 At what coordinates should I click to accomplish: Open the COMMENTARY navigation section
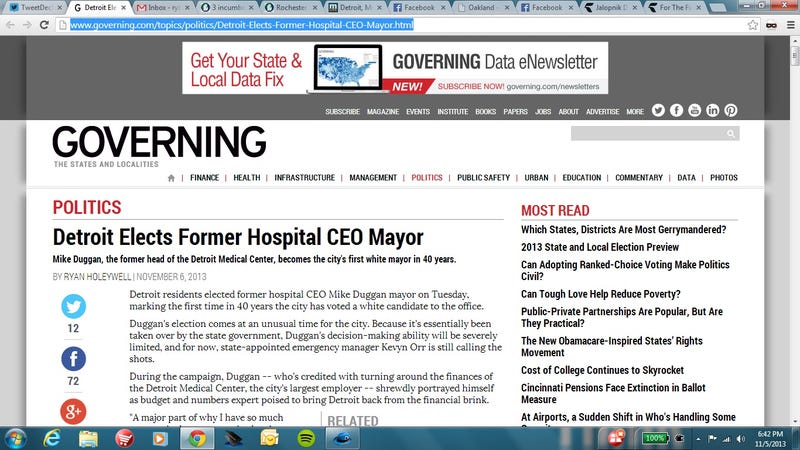(x=639, y=178)
